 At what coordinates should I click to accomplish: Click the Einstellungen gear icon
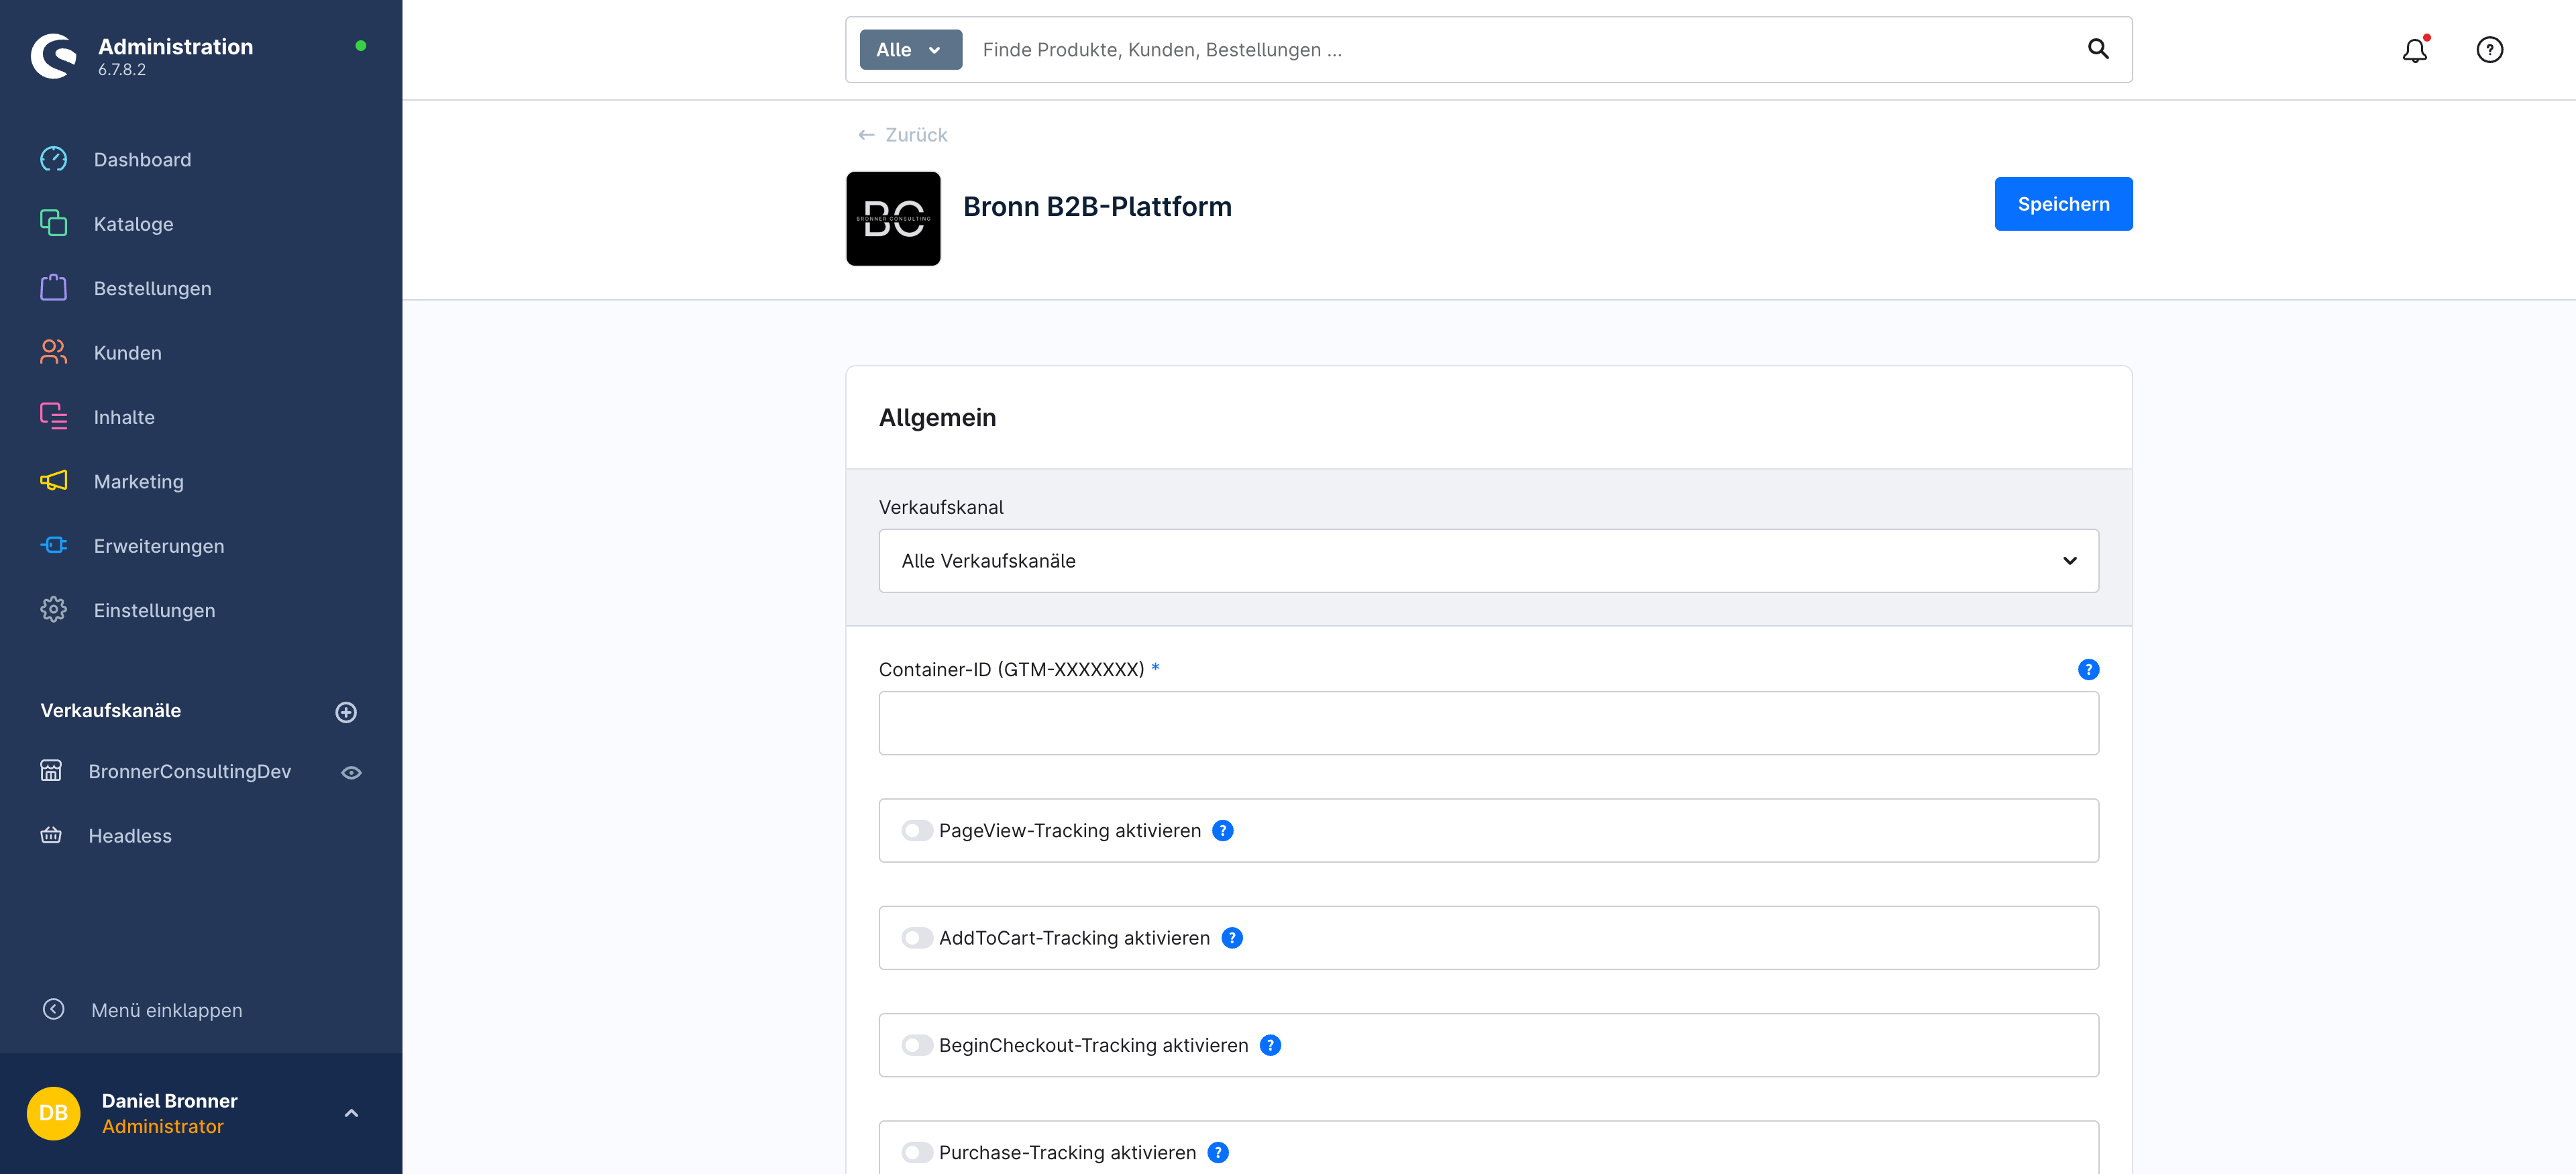click(x=54, y=609)
